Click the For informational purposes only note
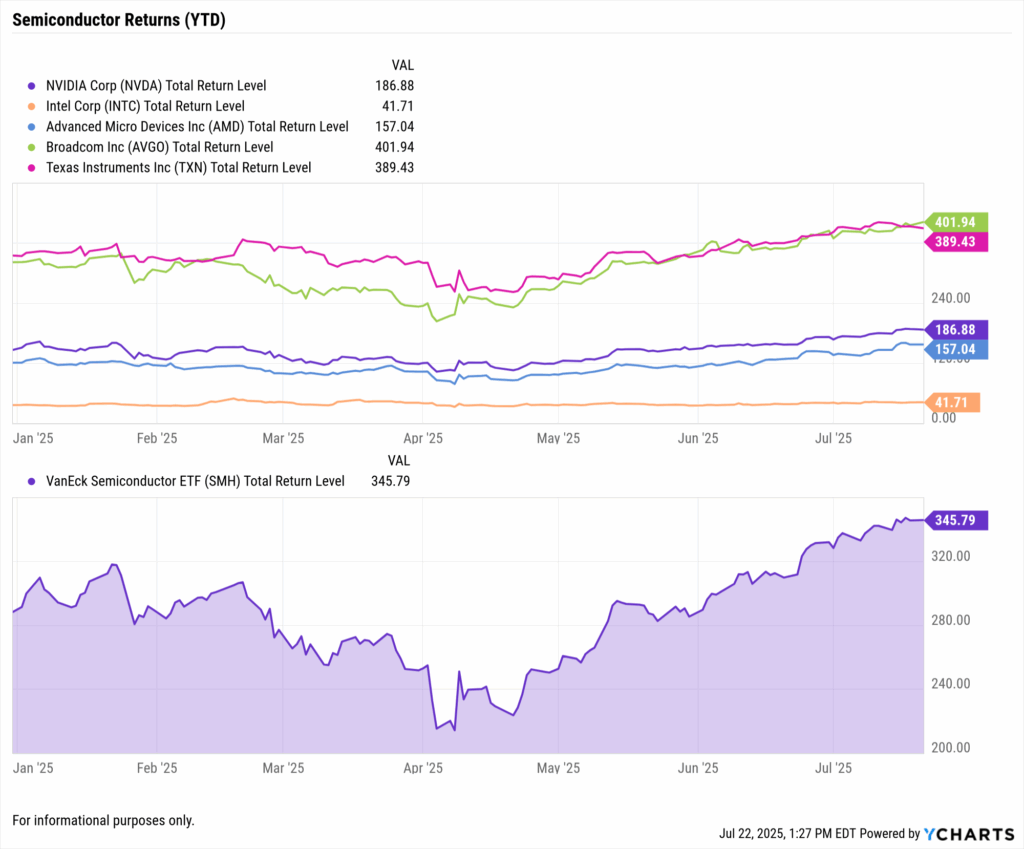Viewport: 1024px width, 849px height. pos(103,820)
